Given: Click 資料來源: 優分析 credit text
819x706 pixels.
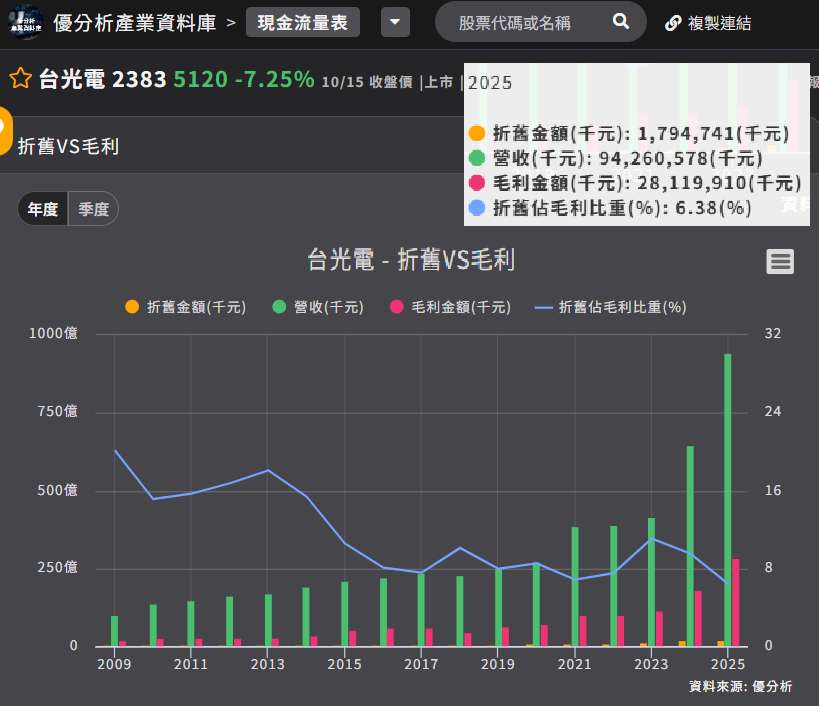Looking at the screenshot, I should 740,686.
